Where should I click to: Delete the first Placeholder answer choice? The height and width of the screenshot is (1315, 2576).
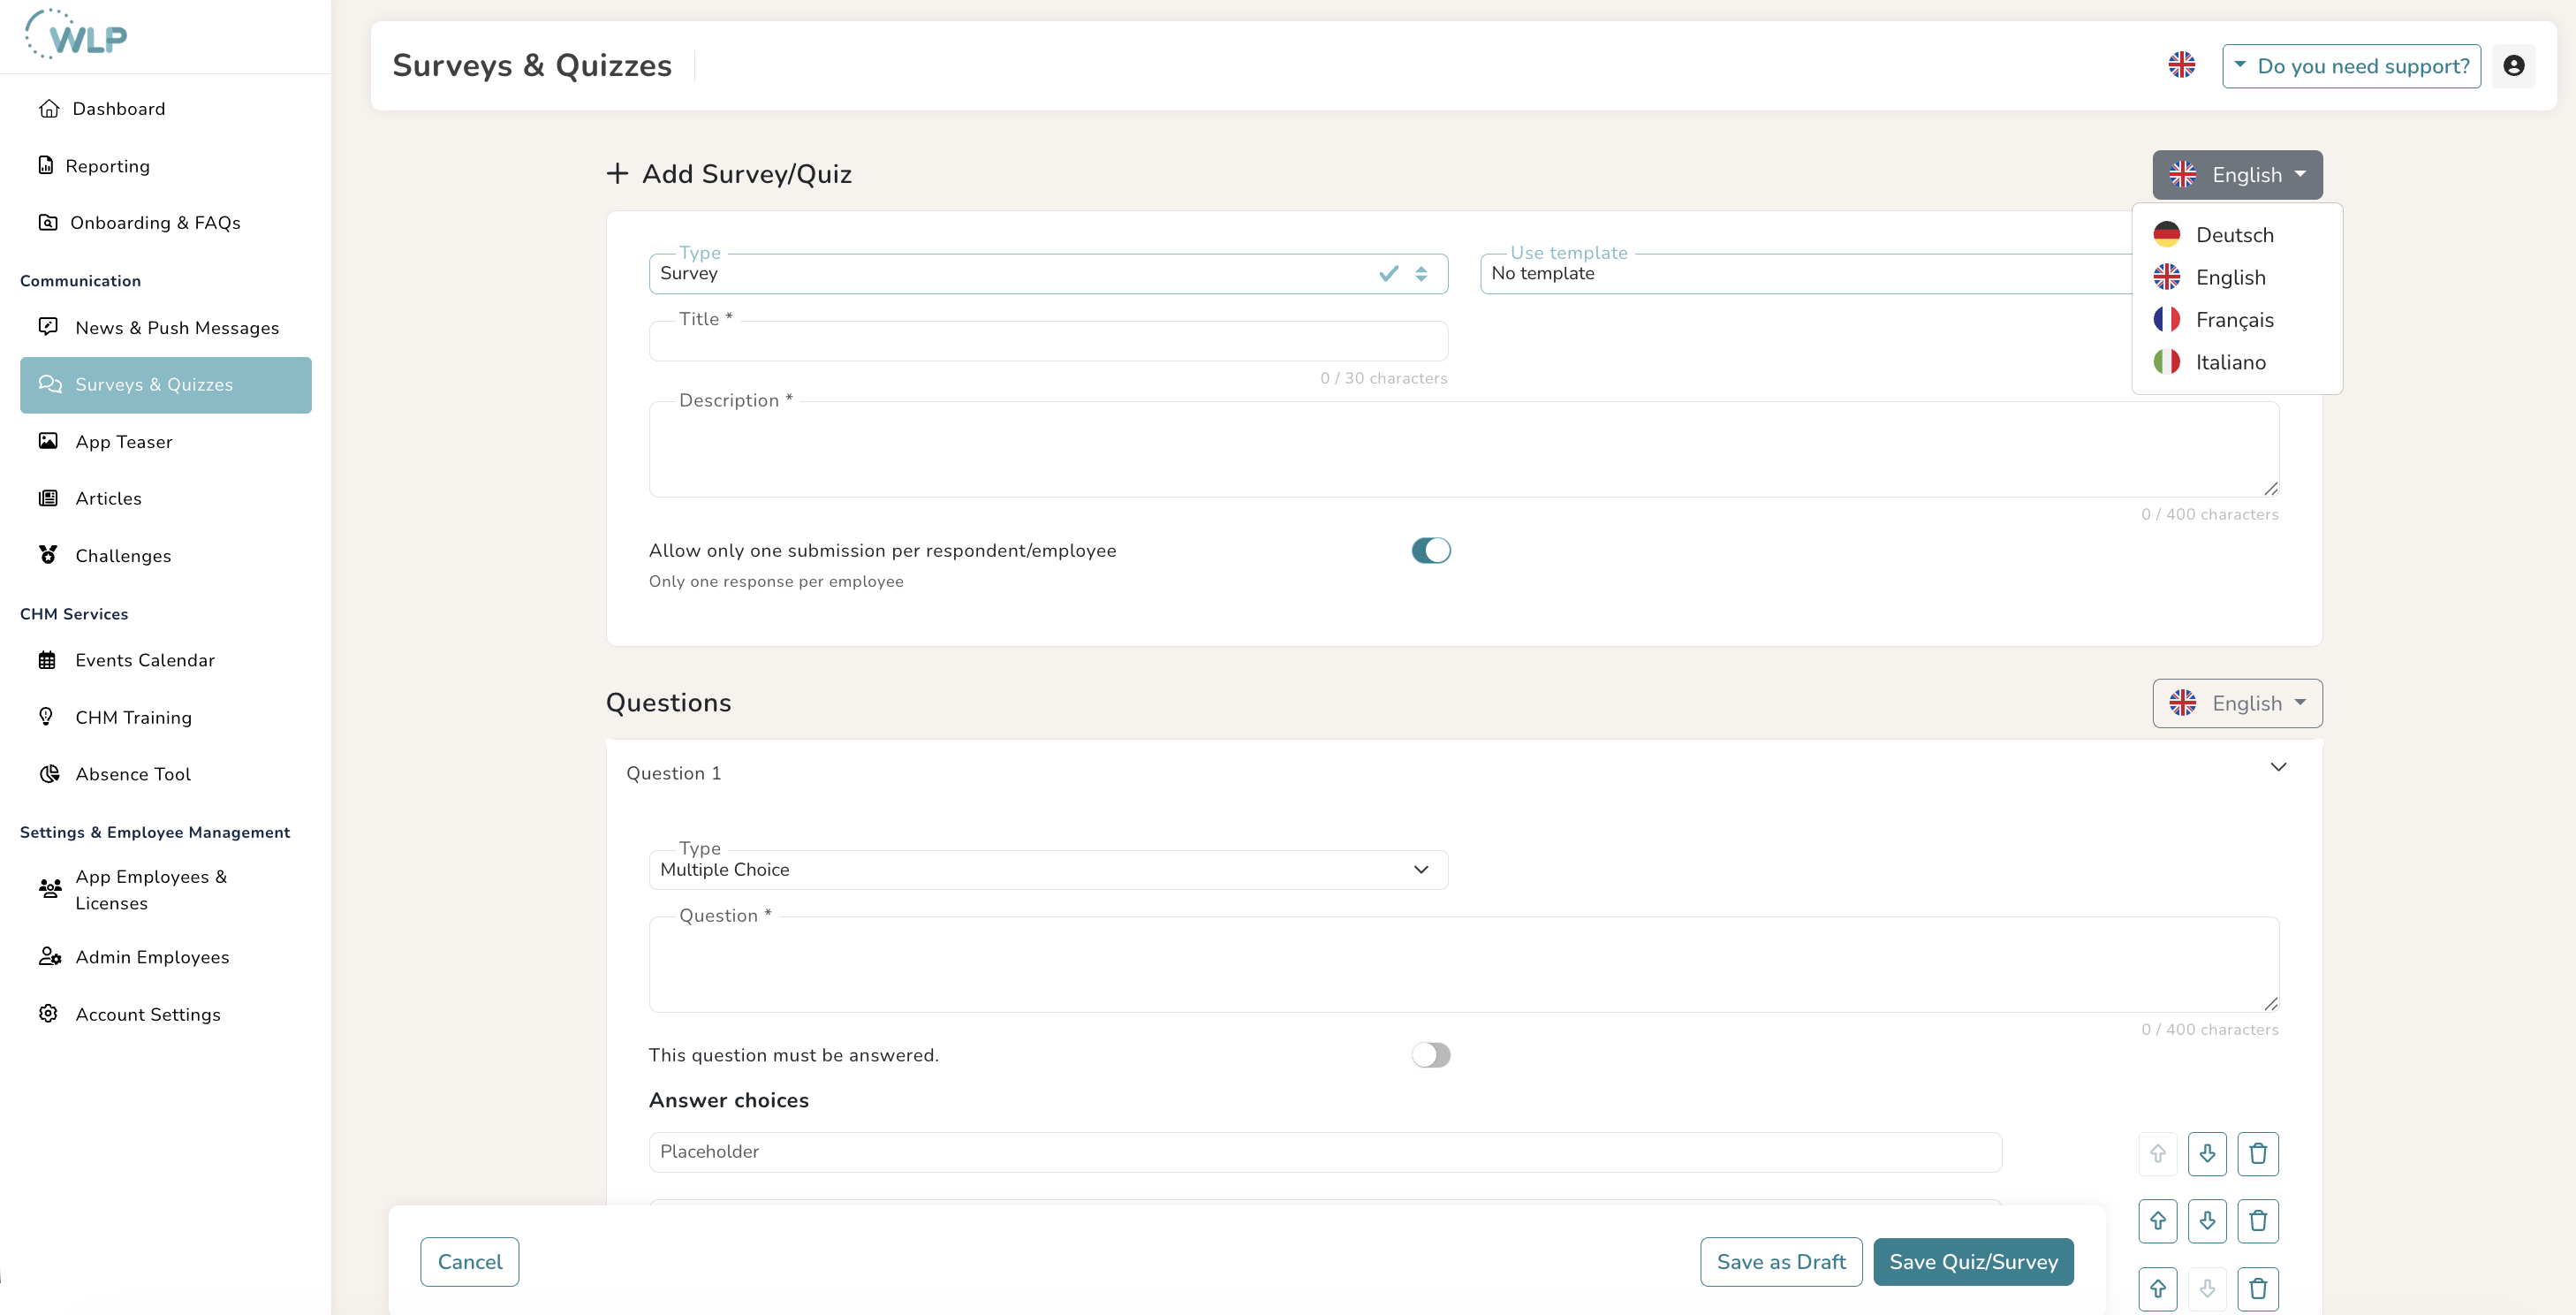pyautogui.click(x=2257, y=1154)
